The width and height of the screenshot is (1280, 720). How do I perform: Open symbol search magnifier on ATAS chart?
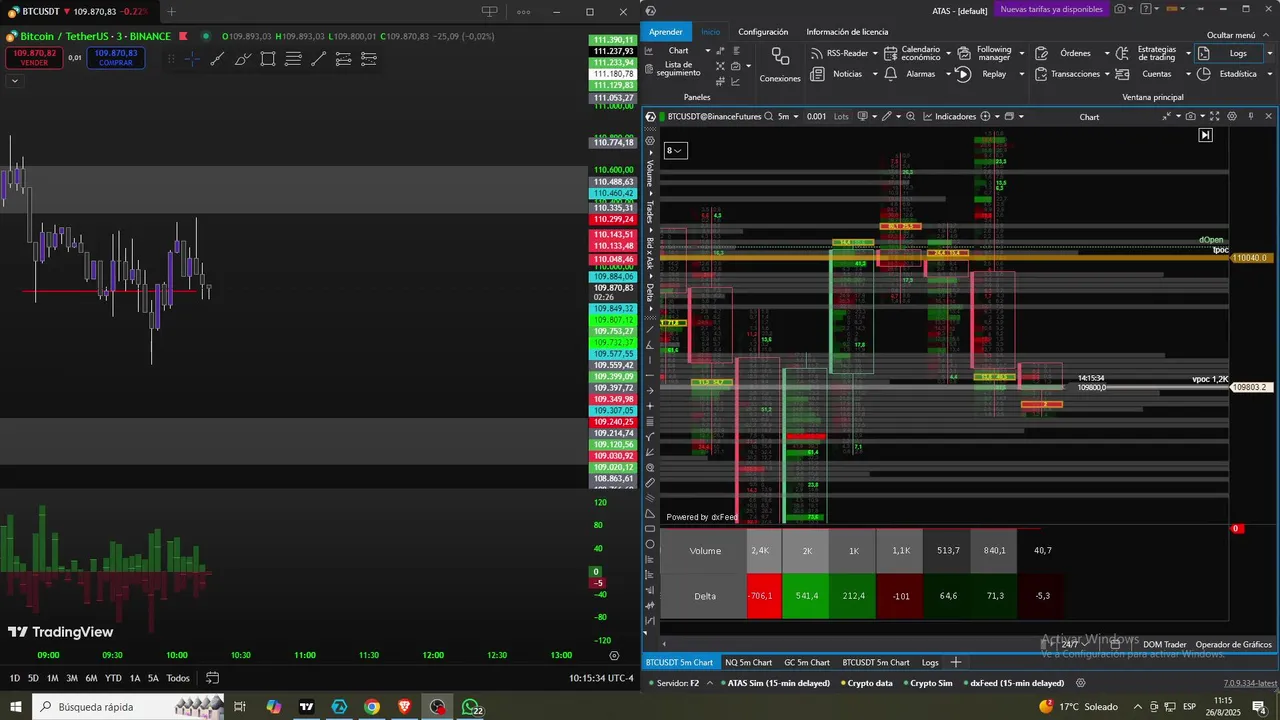click(x=769, y=116)
